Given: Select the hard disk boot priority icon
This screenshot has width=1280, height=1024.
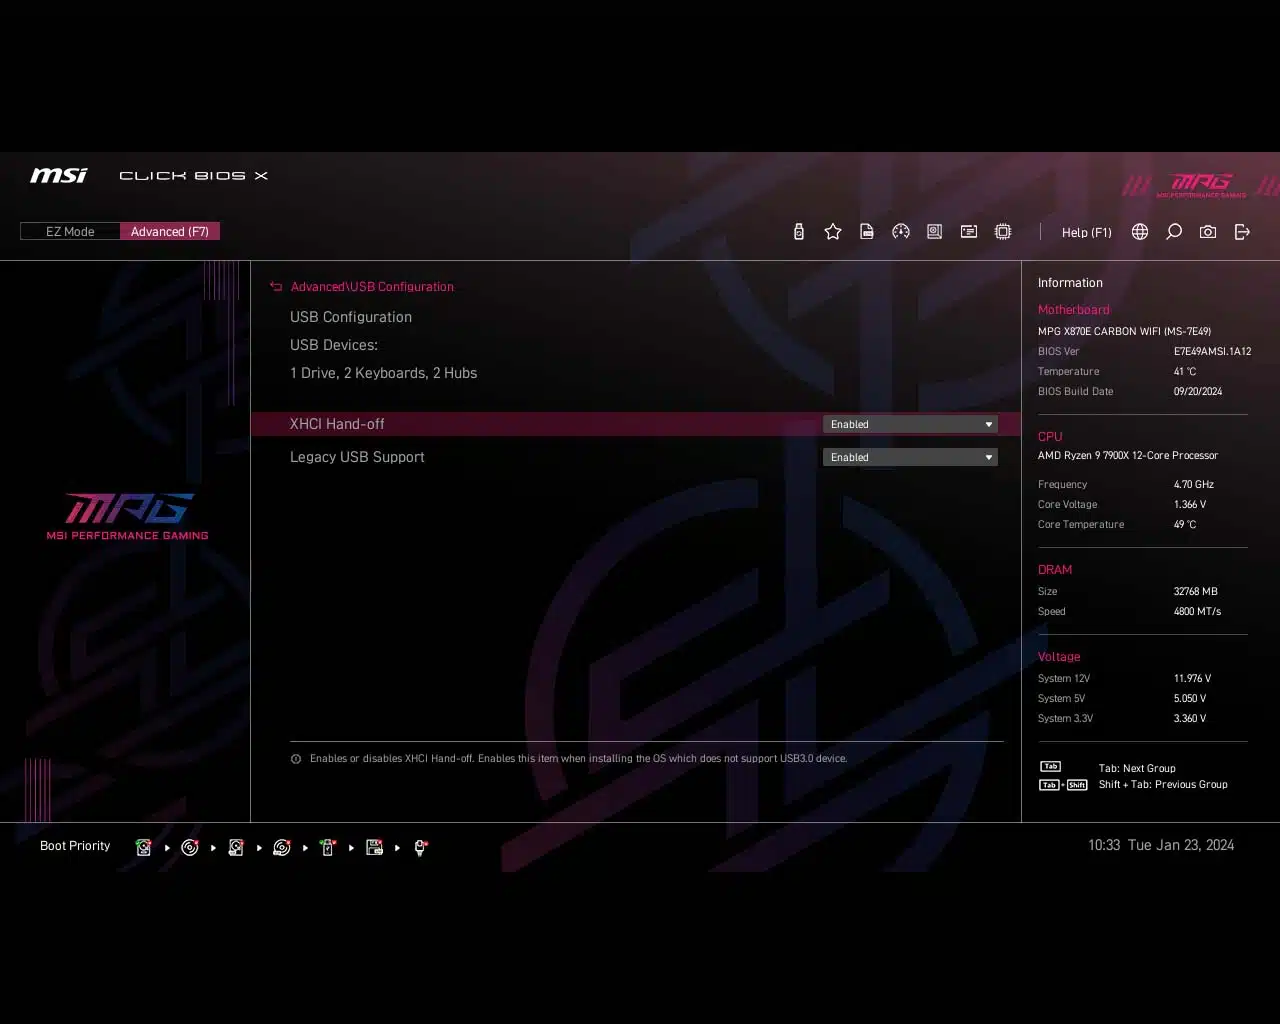Looking at the screenshot, I should click(x=143, y=848).
